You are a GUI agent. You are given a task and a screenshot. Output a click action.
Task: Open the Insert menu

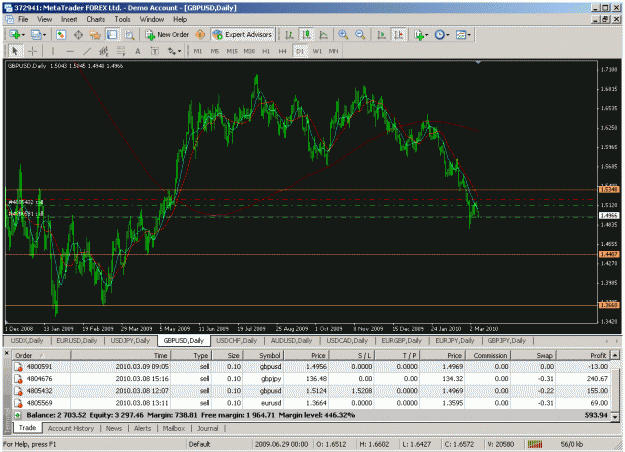pyautogui.click(x=69, y=19)
